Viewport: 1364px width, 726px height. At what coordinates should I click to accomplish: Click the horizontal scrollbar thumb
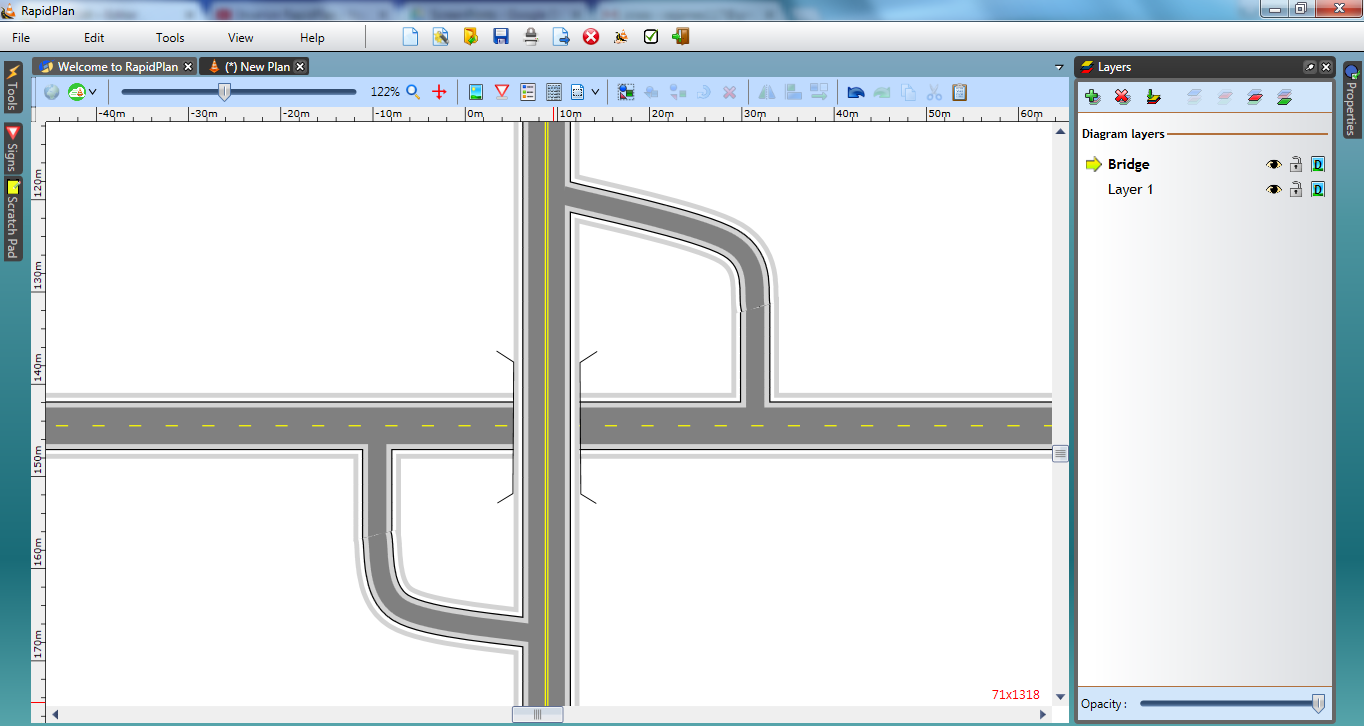pos(537,714)
